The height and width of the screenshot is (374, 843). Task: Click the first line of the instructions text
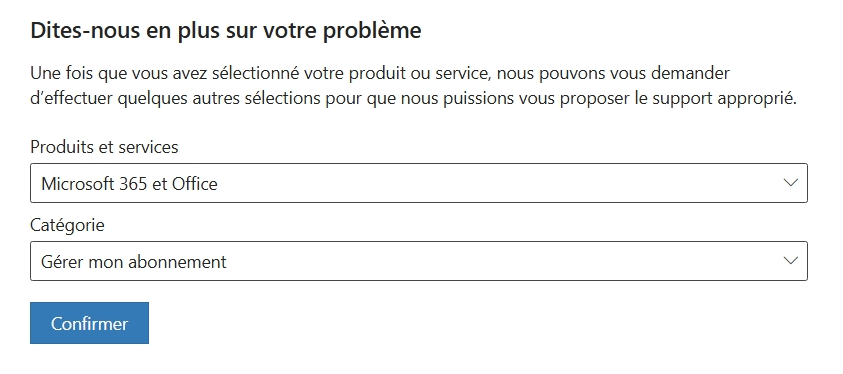click(x=380, y=73)
